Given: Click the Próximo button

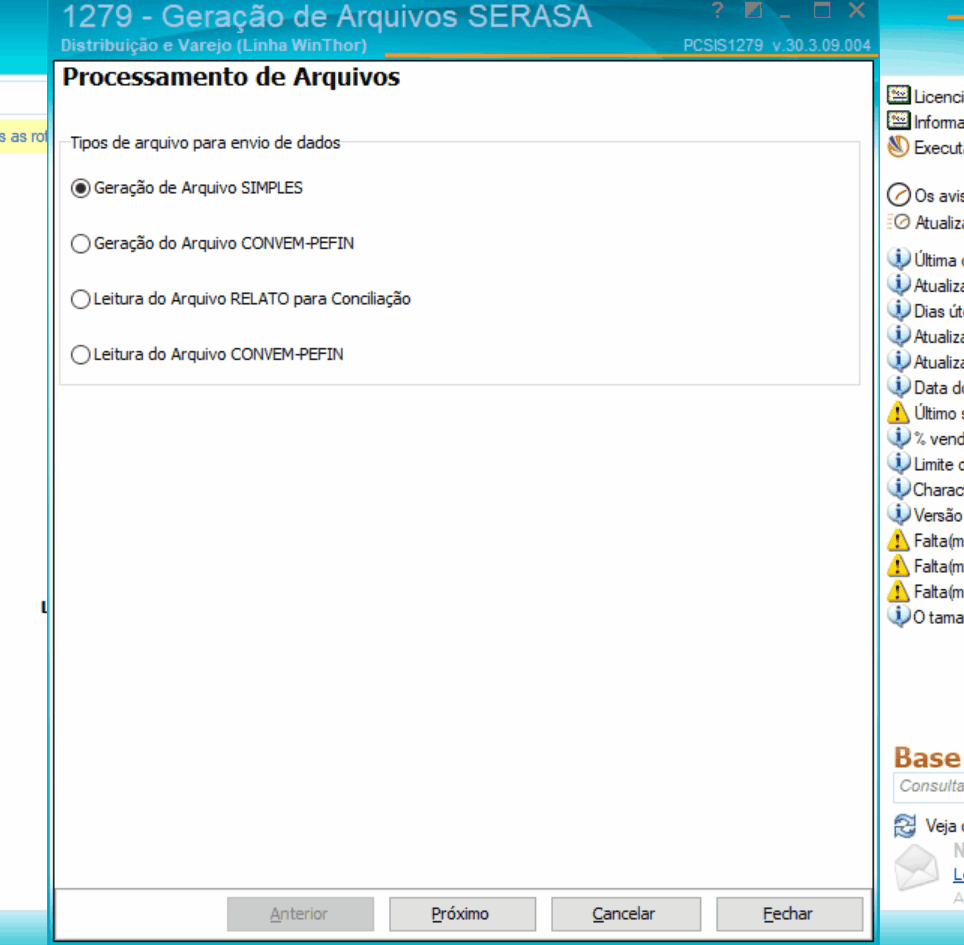Looking at the screenshot, I should tap(462, 914).
